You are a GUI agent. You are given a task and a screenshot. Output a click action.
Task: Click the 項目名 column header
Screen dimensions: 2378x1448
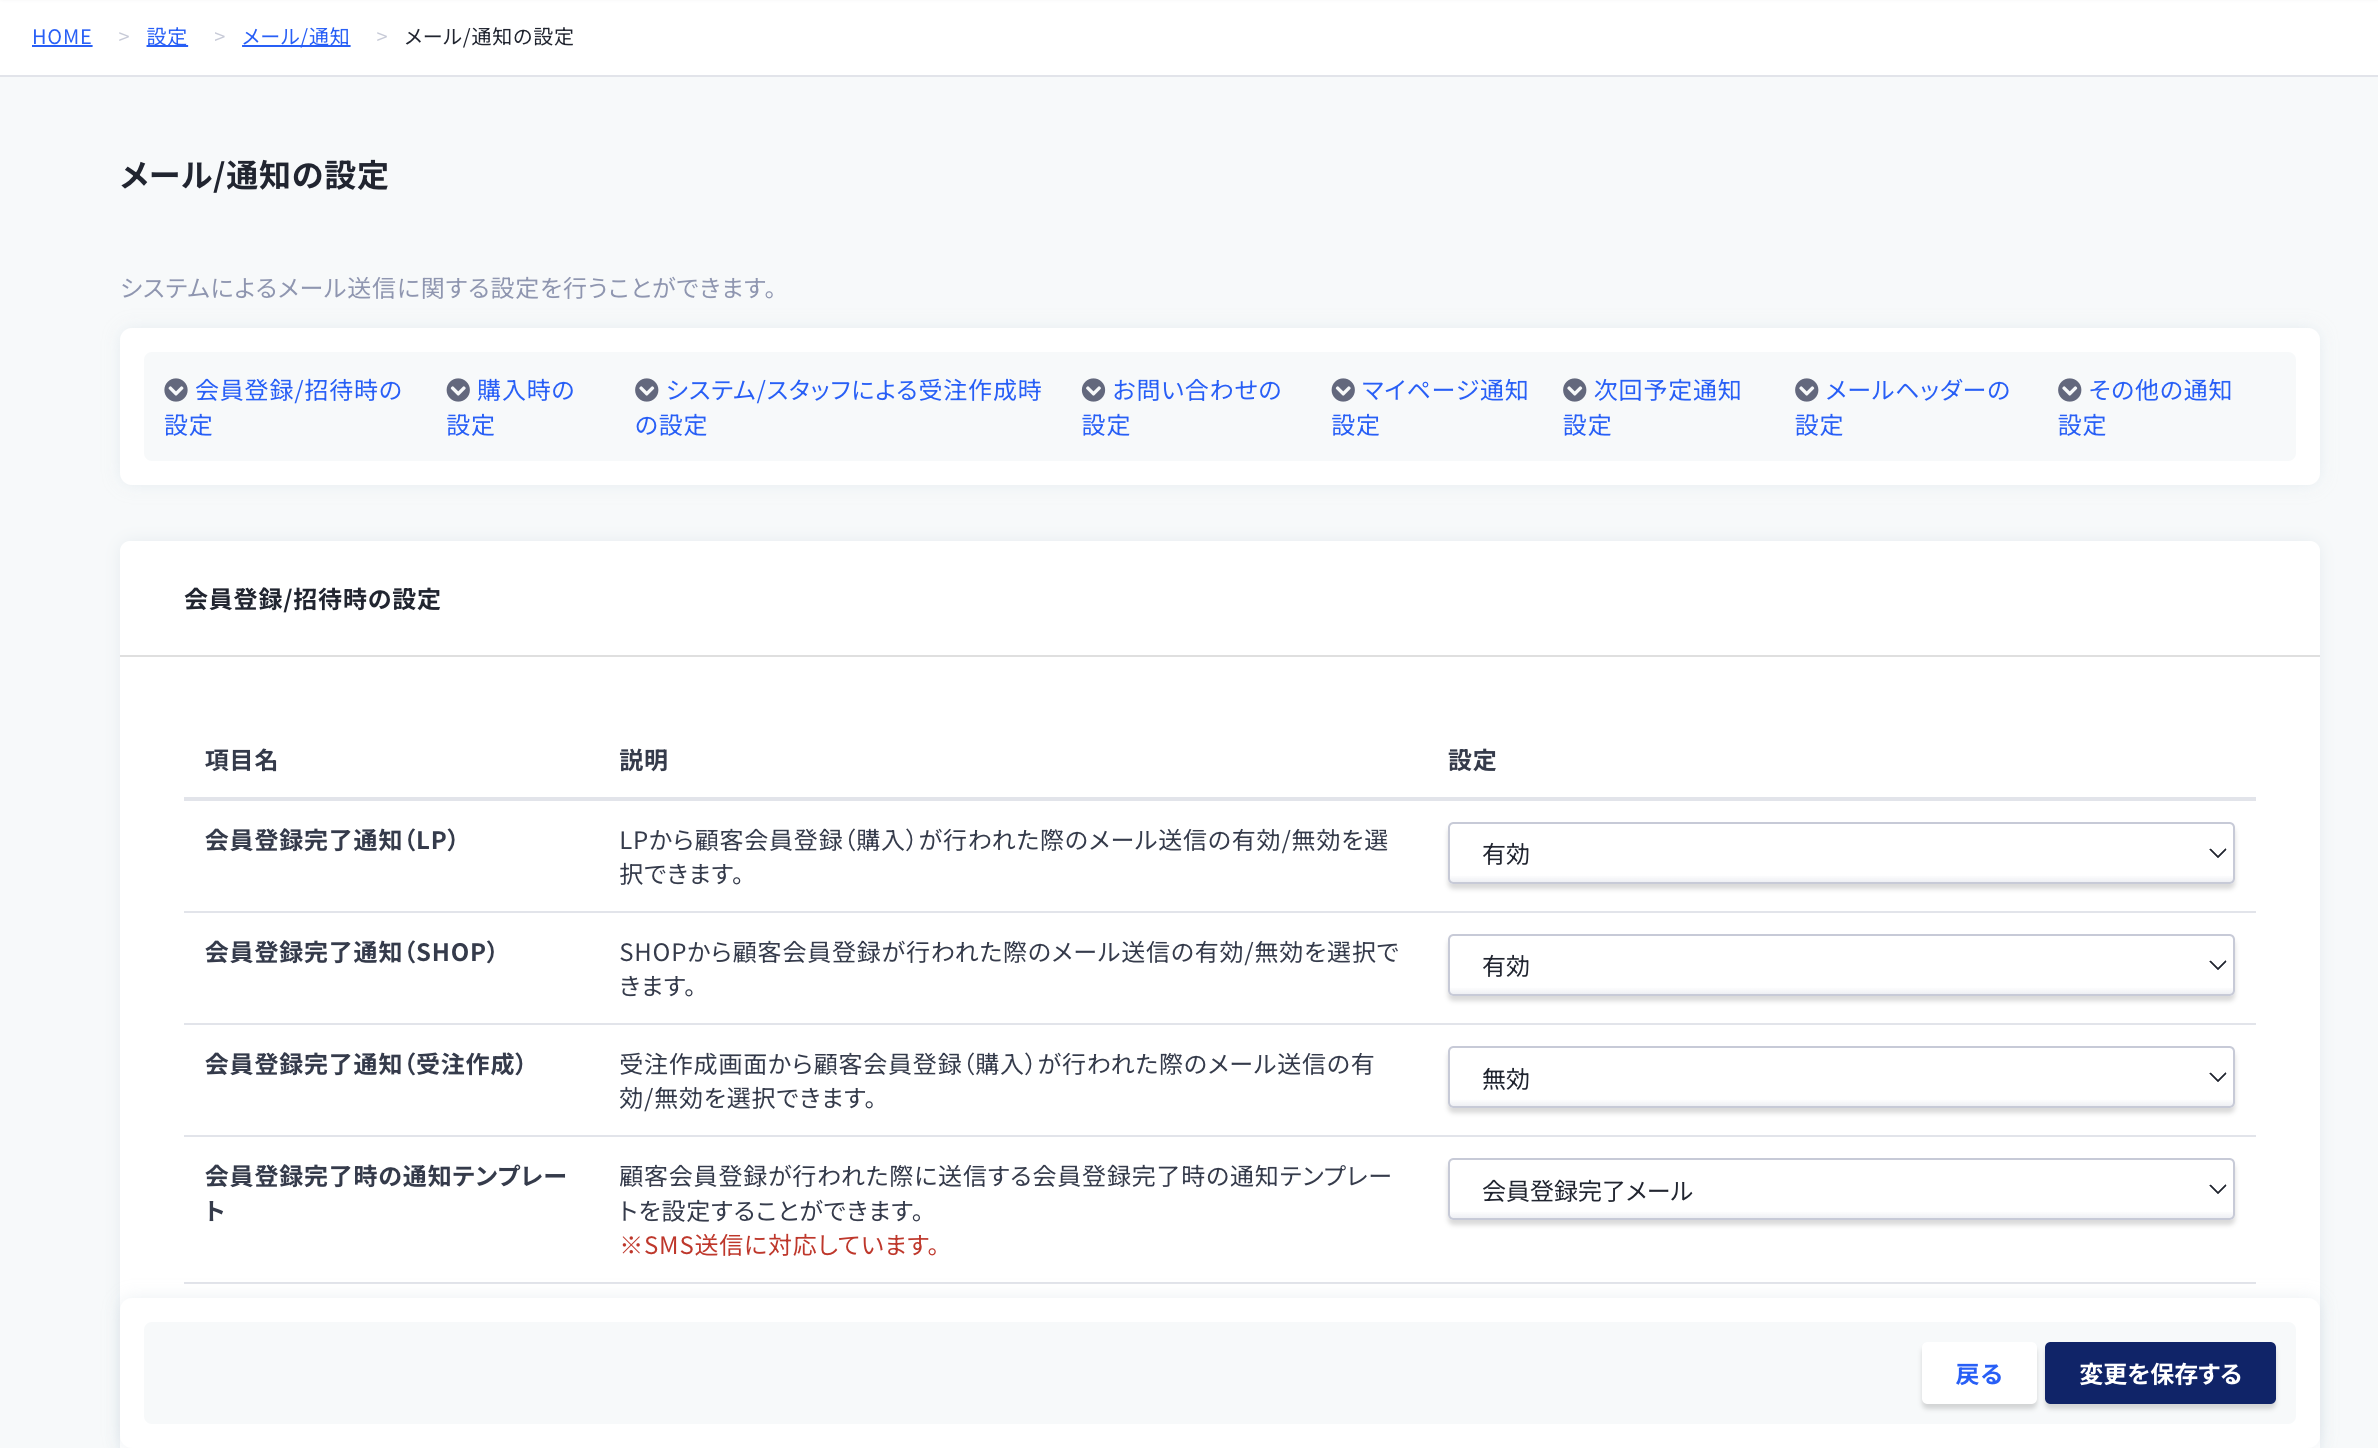coord(241,760)
